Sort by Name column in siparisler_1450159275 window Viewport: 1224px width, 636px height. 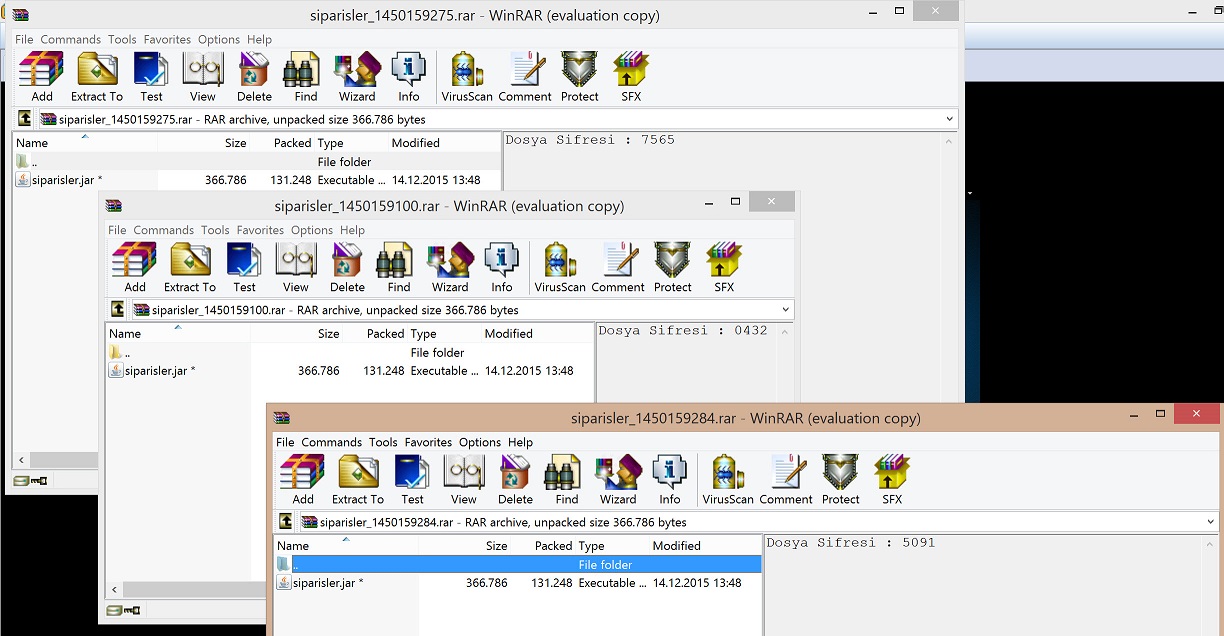pos(85,142)
